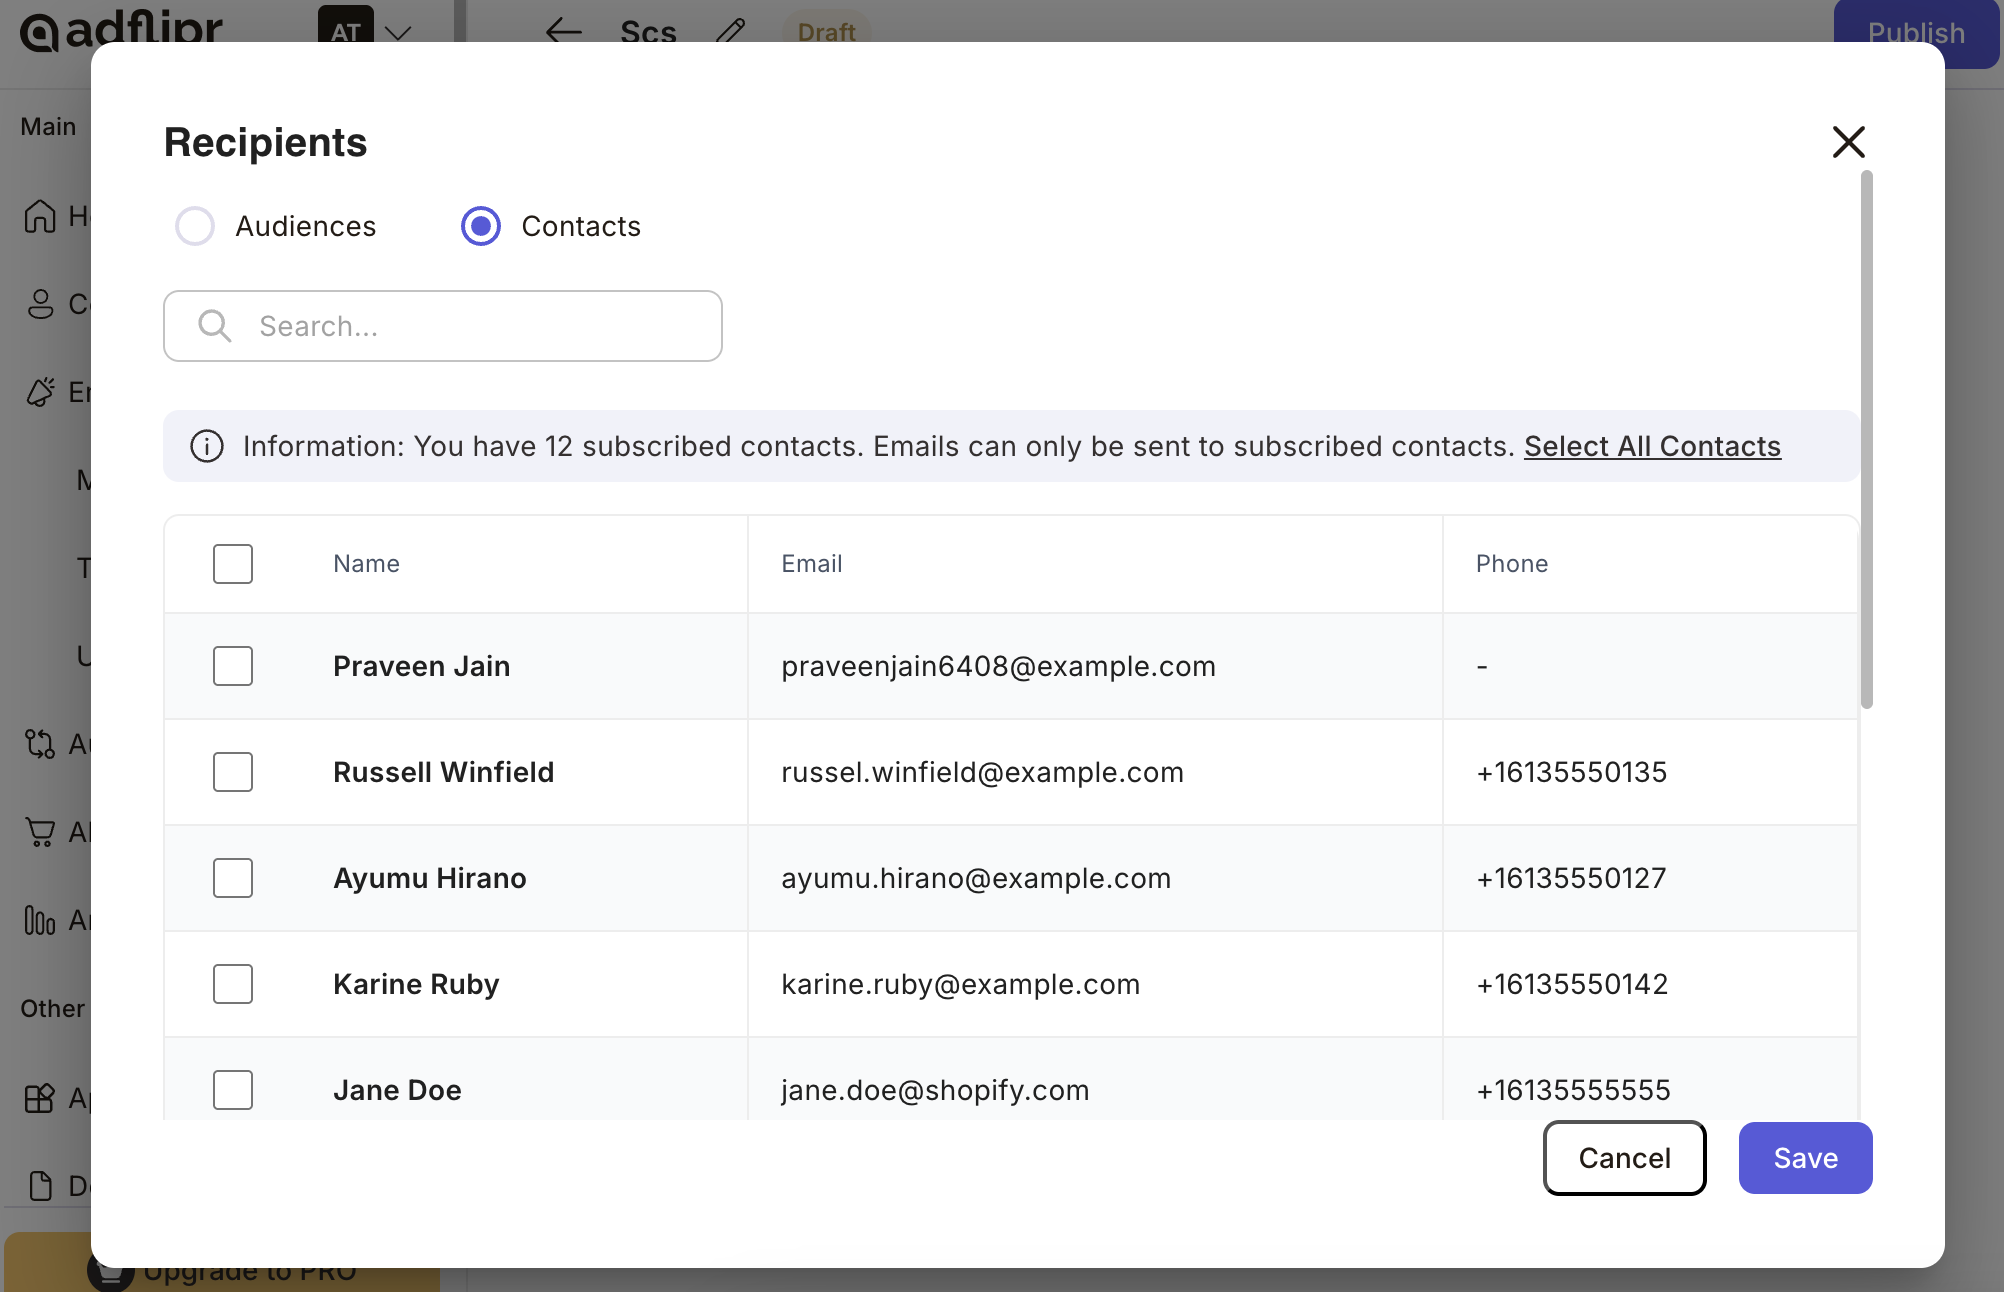Close the Recipients dialog with X

pyautogui.click(x=1848, y=142)
